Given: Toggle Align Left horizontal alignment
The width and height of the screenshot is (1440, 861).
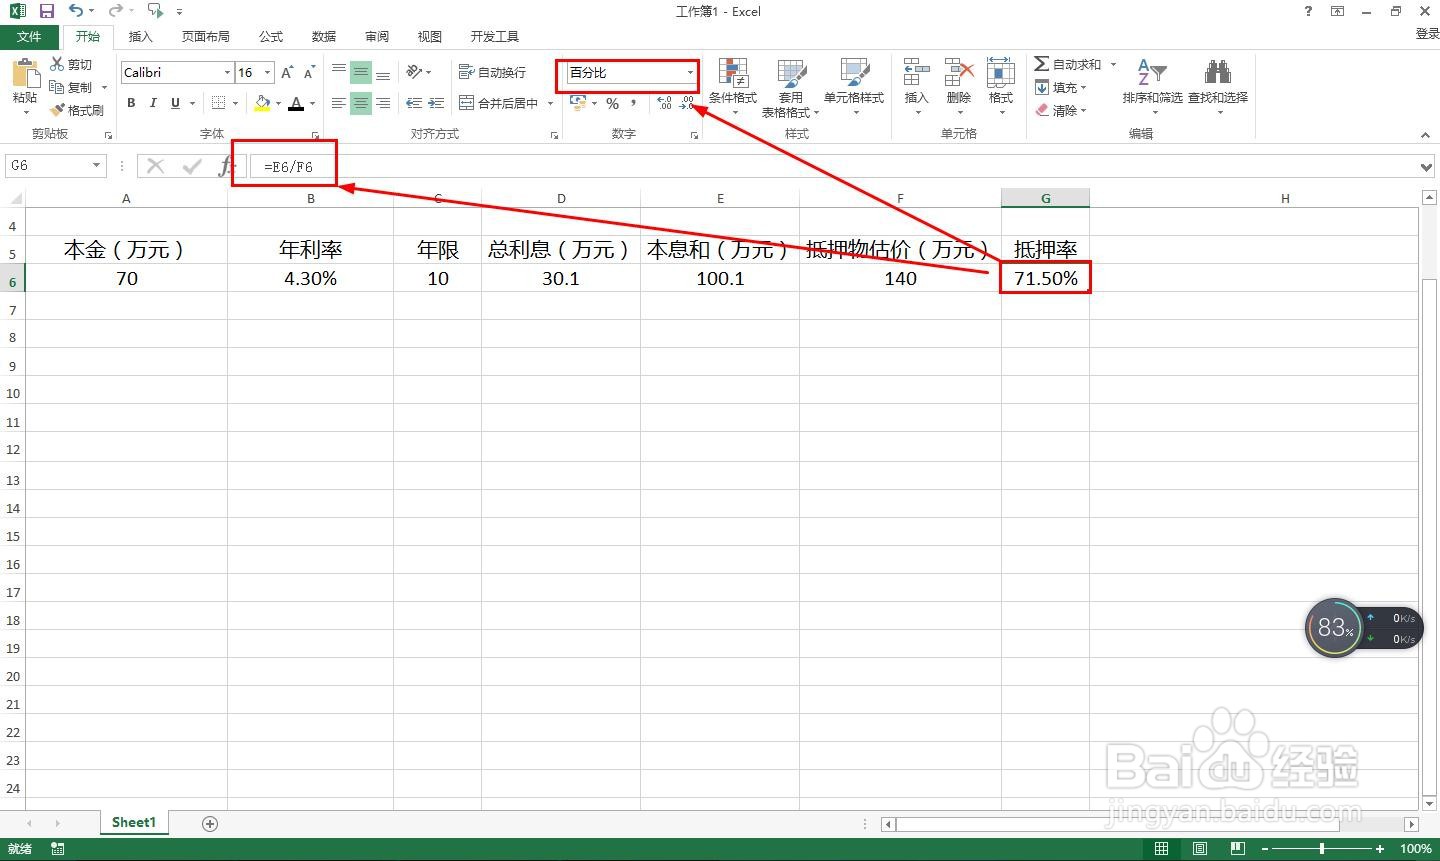Looking at the screenshot, I should [339, 103].
